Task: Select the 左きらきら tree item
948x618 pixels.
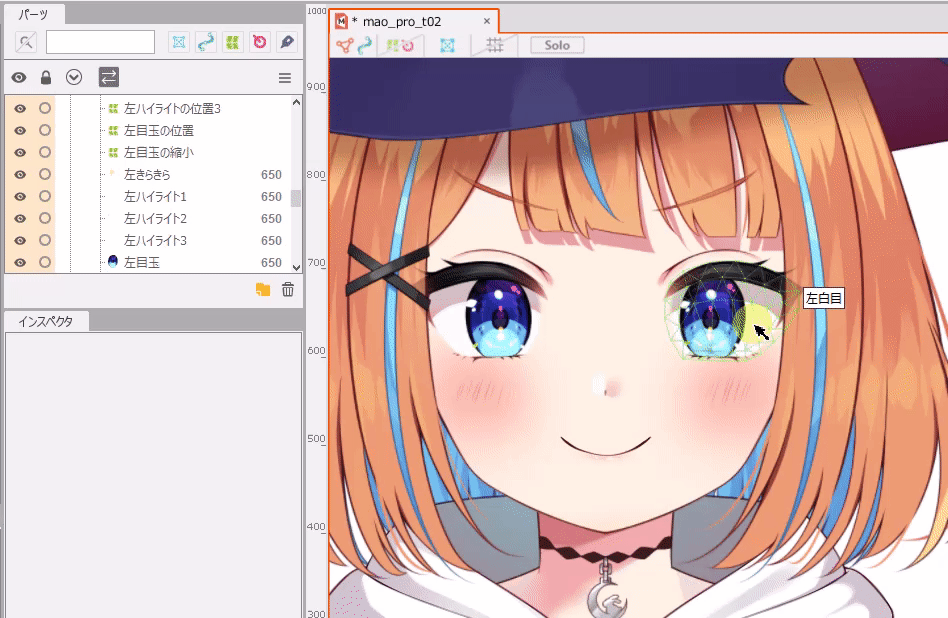Action: [x=147, y=175]
